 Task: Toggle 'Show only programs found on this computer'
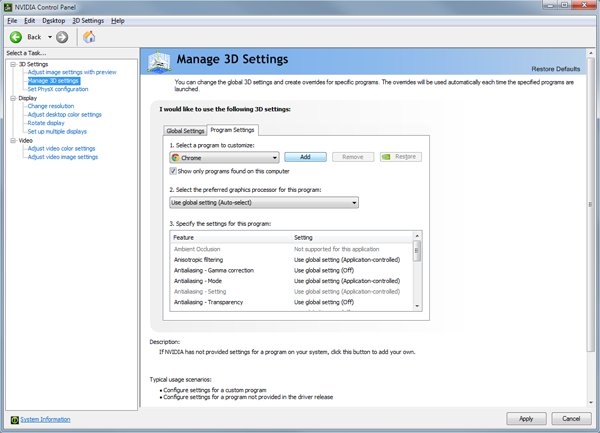pyautogui.click(x=173, y=171)
